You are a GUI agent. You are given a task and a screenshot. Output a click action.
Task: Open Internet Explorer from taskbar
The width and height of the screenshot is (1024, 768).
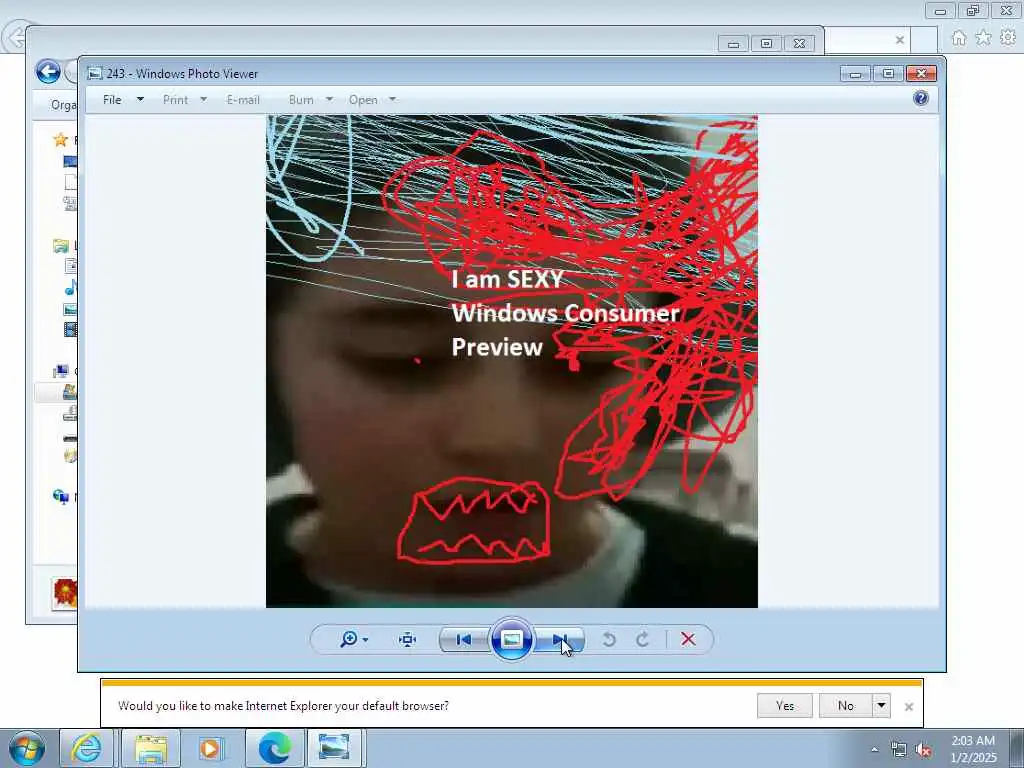coord(86,748)
